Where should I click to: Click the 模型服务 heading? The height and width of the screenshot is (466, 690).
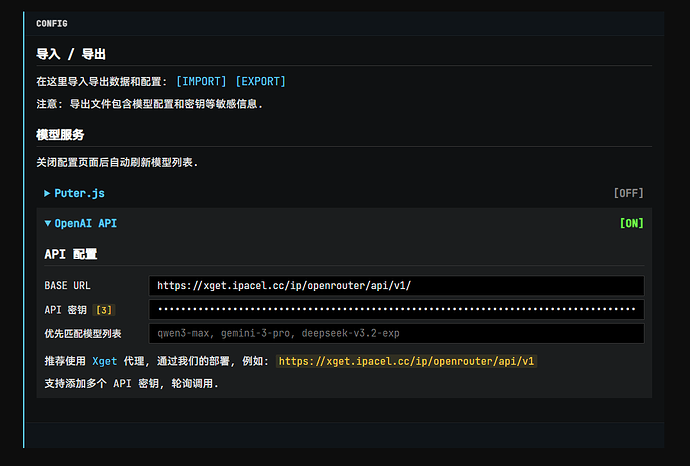point(60,135)
